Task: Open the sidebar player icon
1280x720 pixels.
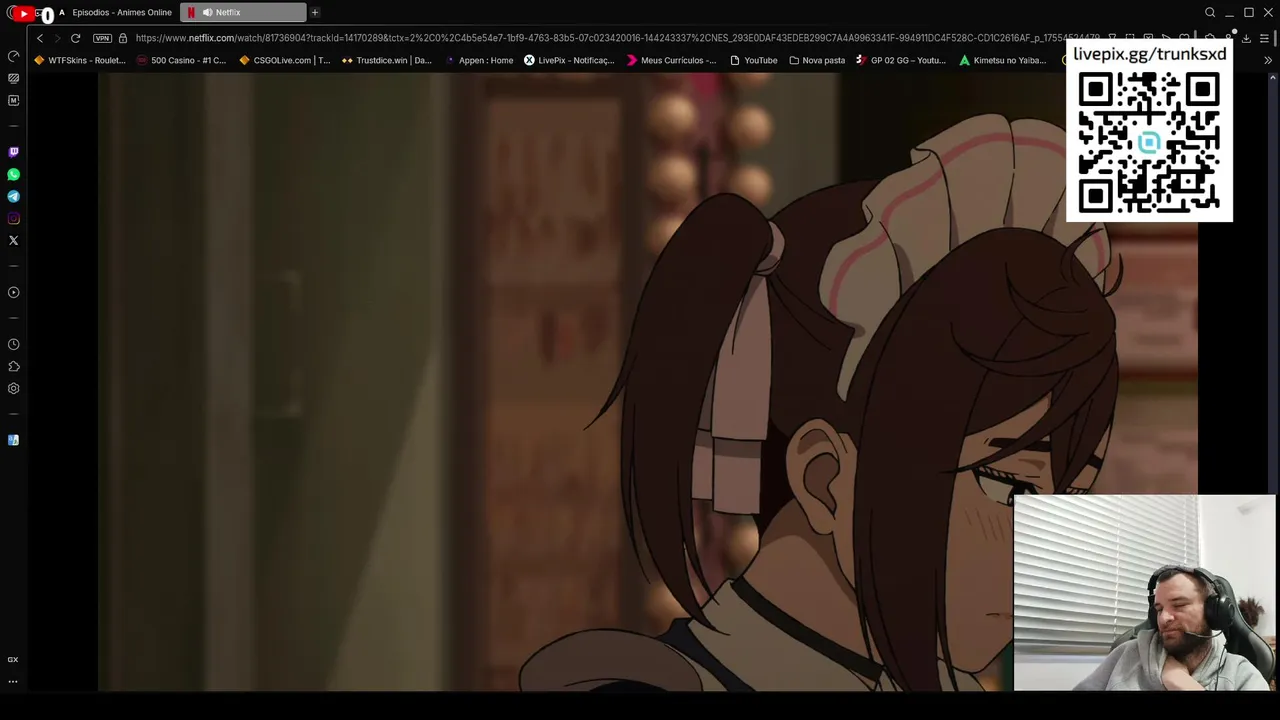Action: pos(13,292)
